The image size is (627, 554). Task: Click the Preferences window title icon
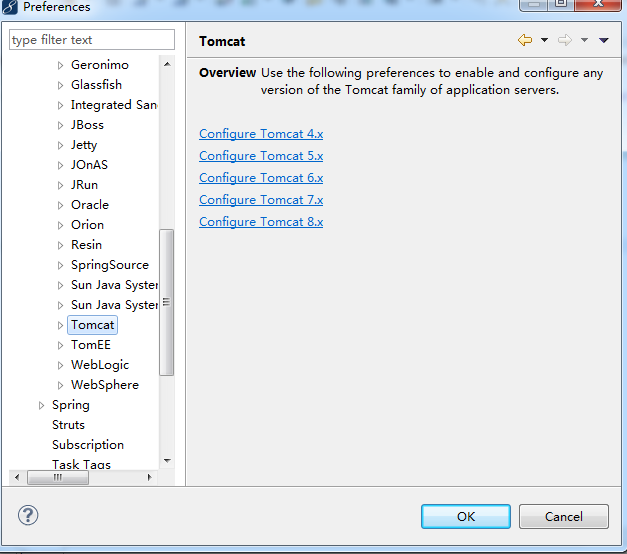[x=10, y=7]
